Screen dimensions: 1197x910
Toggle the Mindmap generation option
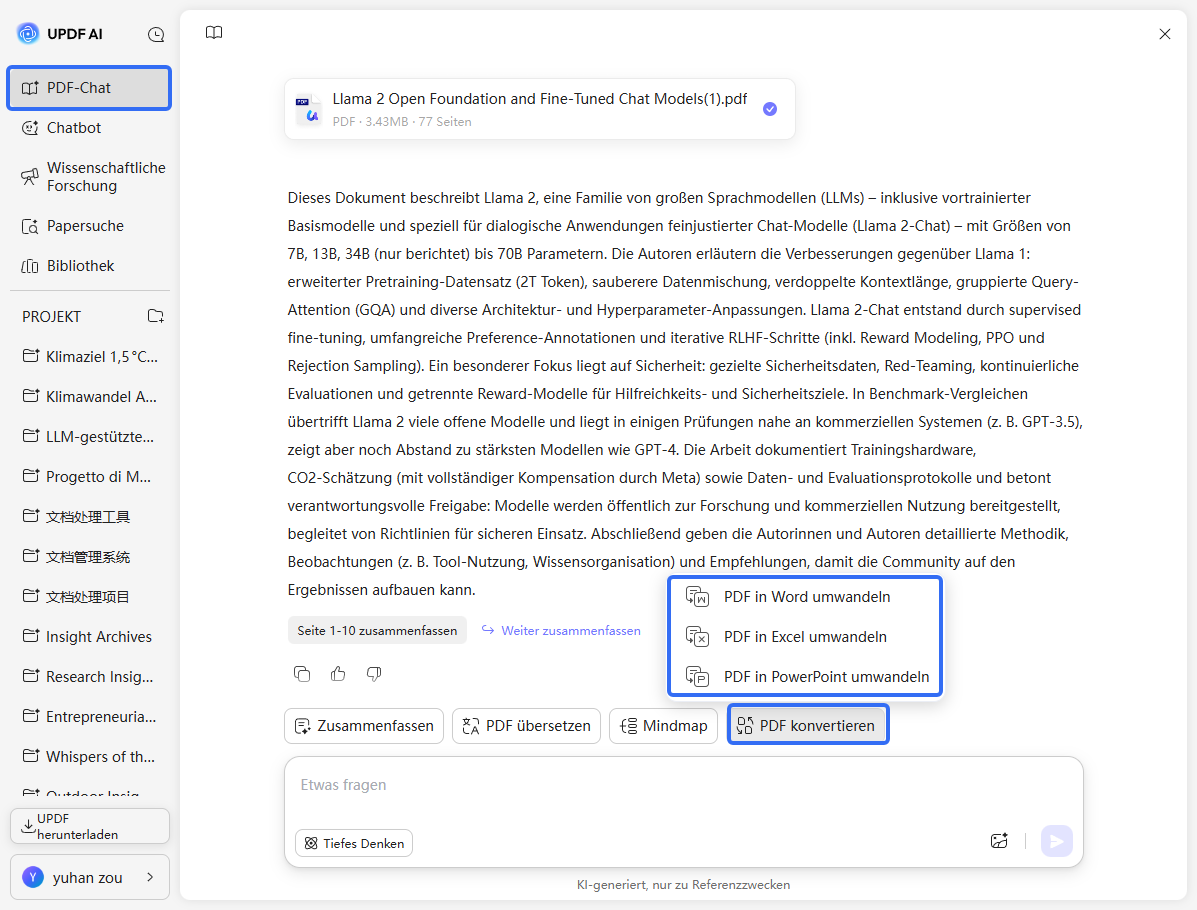663,725
